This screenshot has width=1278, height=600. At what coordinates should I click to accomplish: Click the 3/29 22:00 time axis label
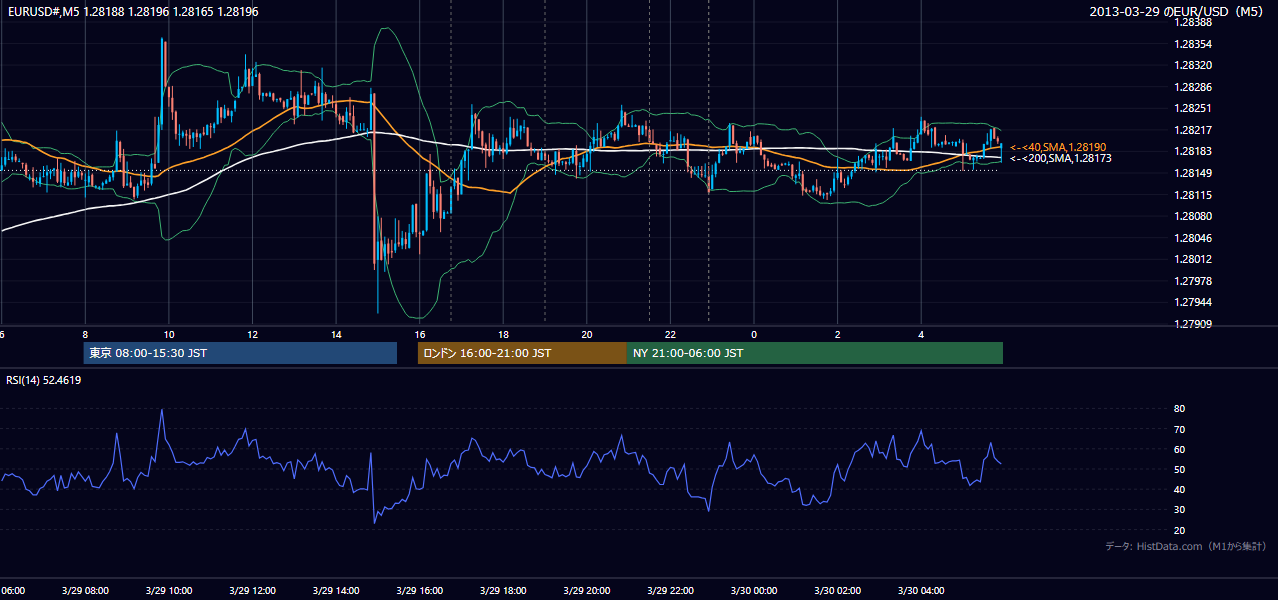pos(670,591)
